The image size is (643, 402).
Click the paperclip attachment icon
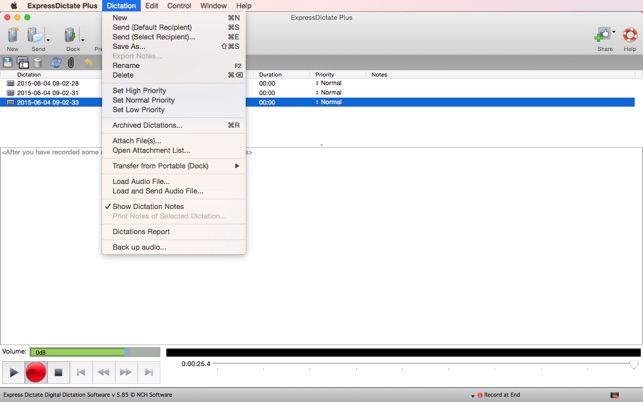coord(71,63)
